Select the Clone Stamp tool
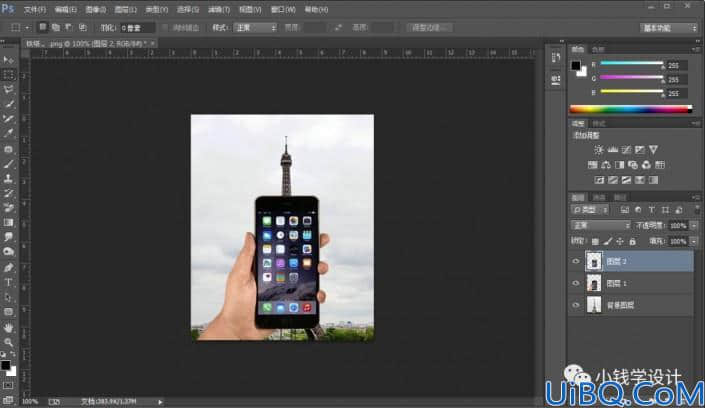The height and width of the screenshot is (408, 705). coord(8,179)
